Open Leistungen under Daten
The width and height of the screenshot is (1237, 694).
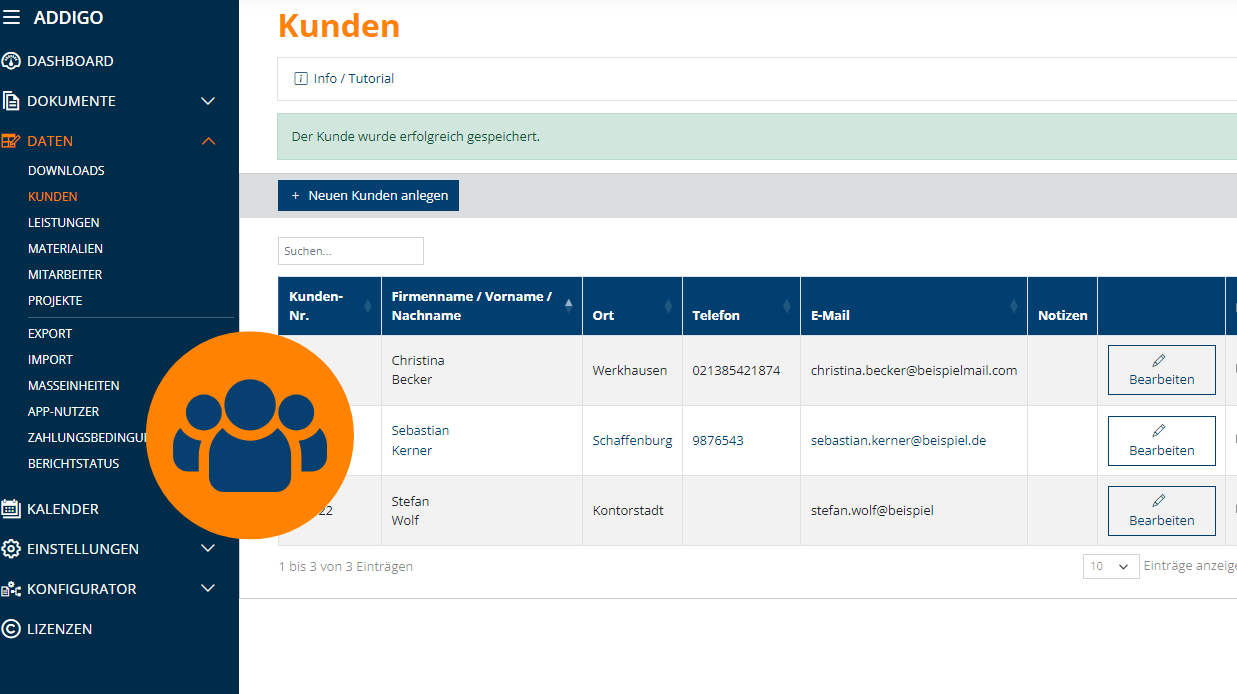64,223
